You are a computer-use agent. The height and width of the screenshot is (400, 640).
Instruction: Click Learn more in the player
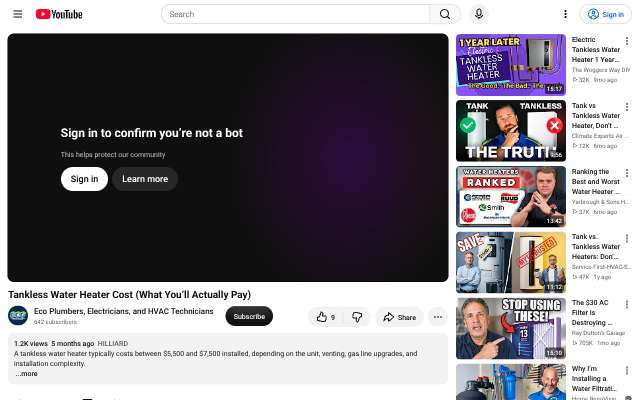(x=145, y=179)
